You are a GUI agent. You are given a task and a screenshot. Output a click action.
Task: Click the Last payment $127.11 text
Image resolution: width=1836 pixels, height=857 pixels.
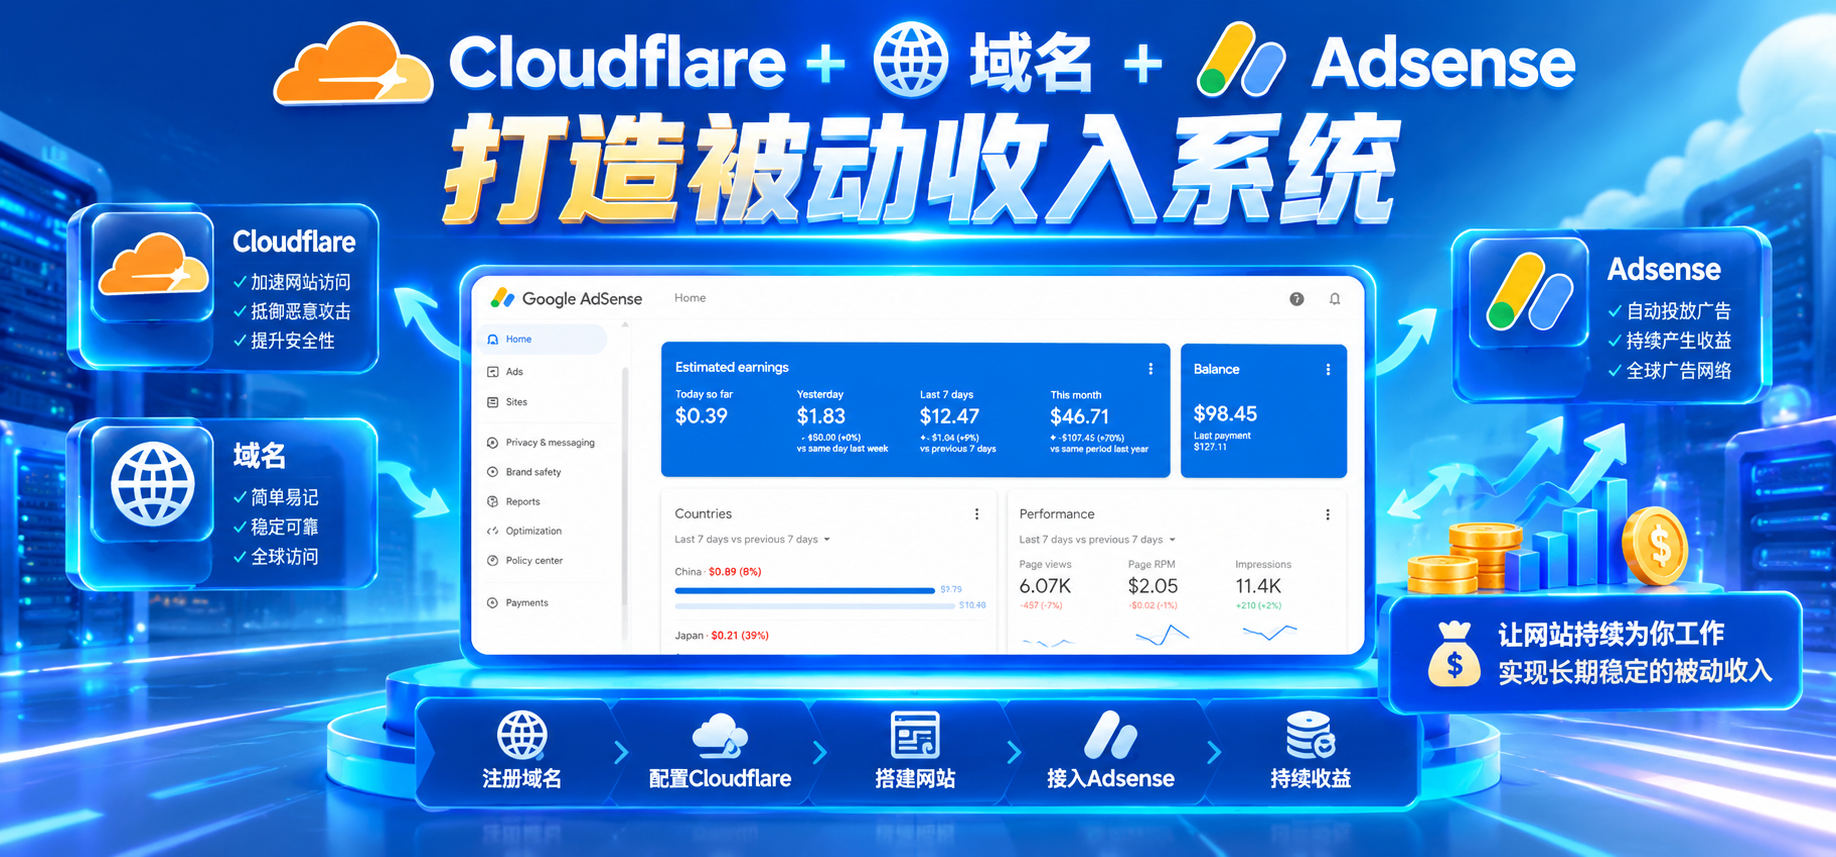pyautogui.click(x=1222, y=441)
